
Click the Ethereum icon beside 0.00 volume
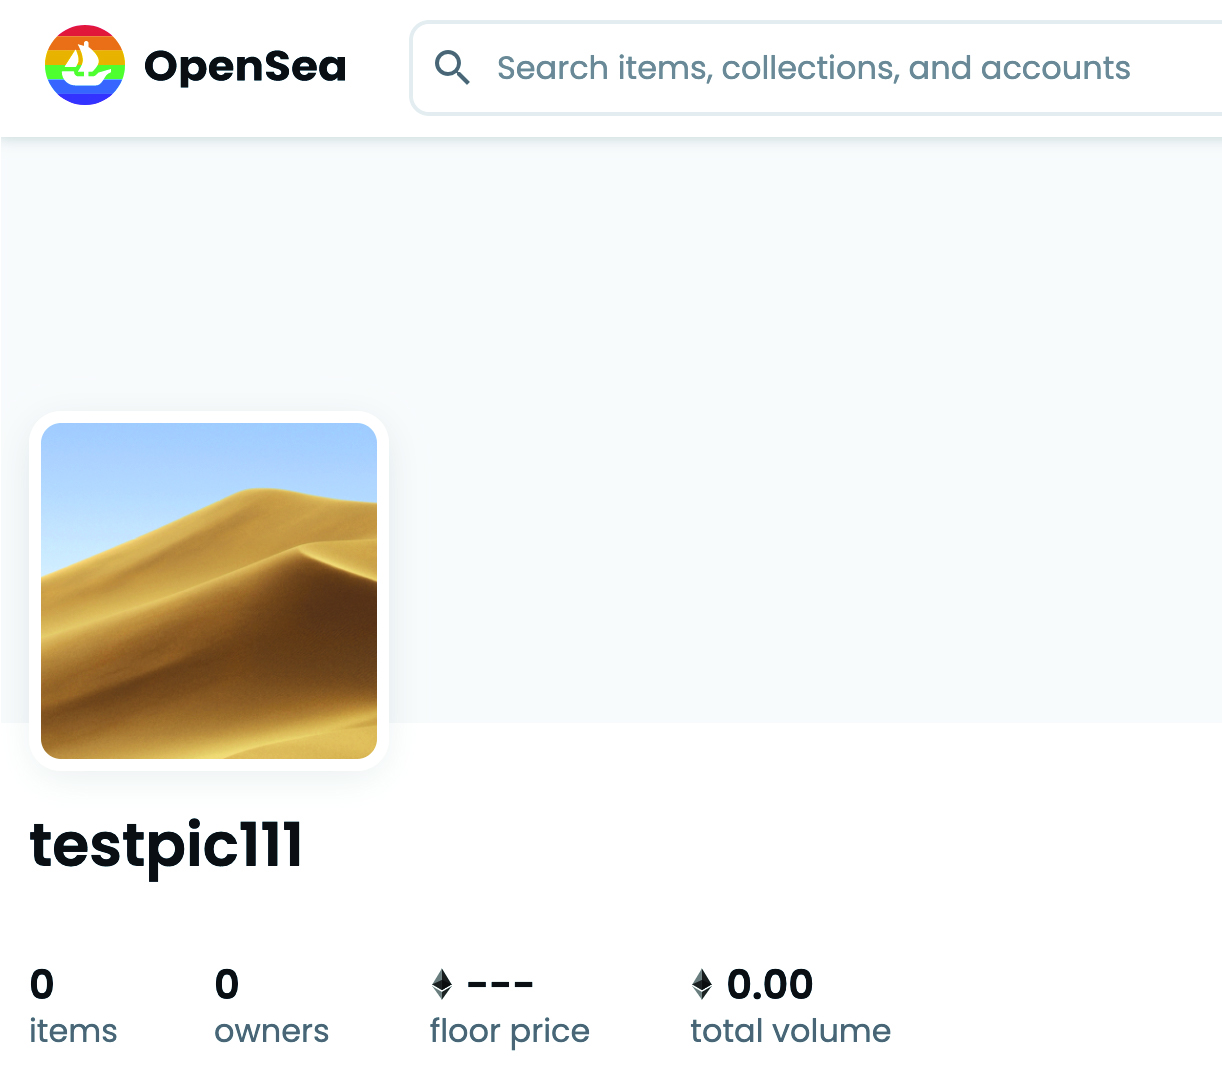coord(702,984)
